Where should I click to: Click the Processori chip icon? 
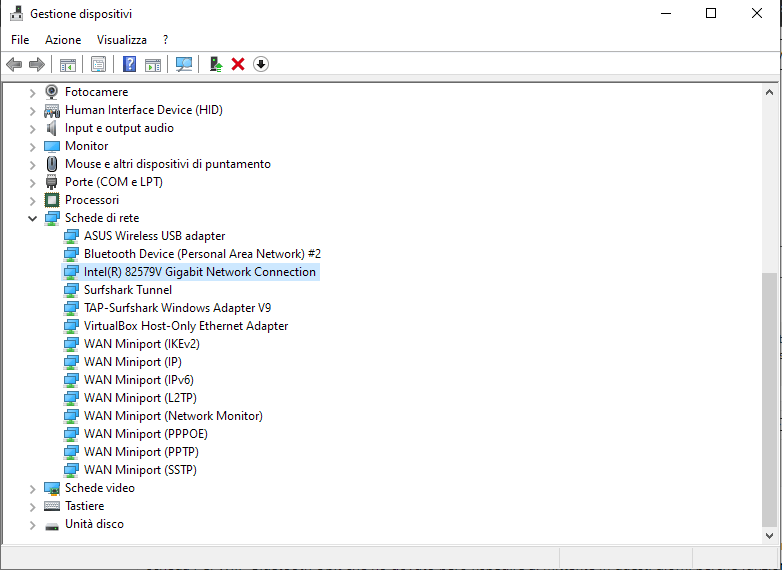(x=52, y=200)
